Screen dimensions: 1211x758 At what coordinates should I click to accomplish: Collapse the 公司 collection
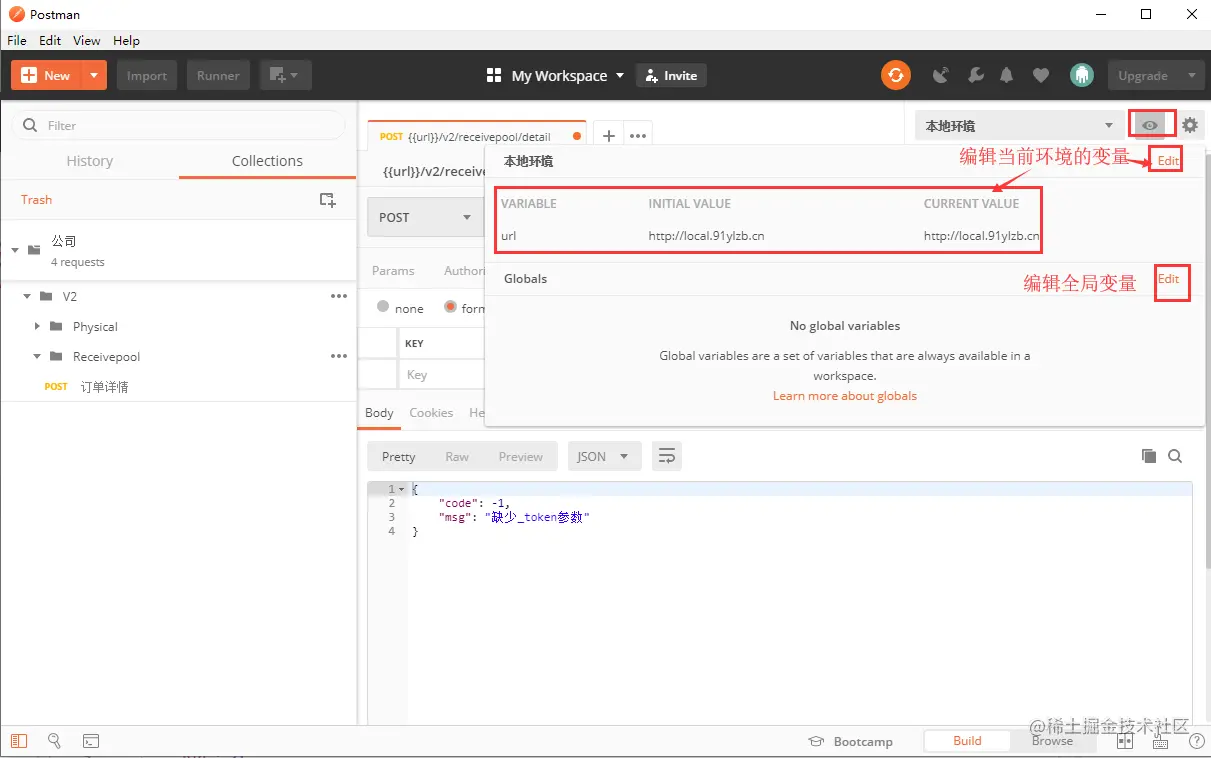click(x=15, y=250)
